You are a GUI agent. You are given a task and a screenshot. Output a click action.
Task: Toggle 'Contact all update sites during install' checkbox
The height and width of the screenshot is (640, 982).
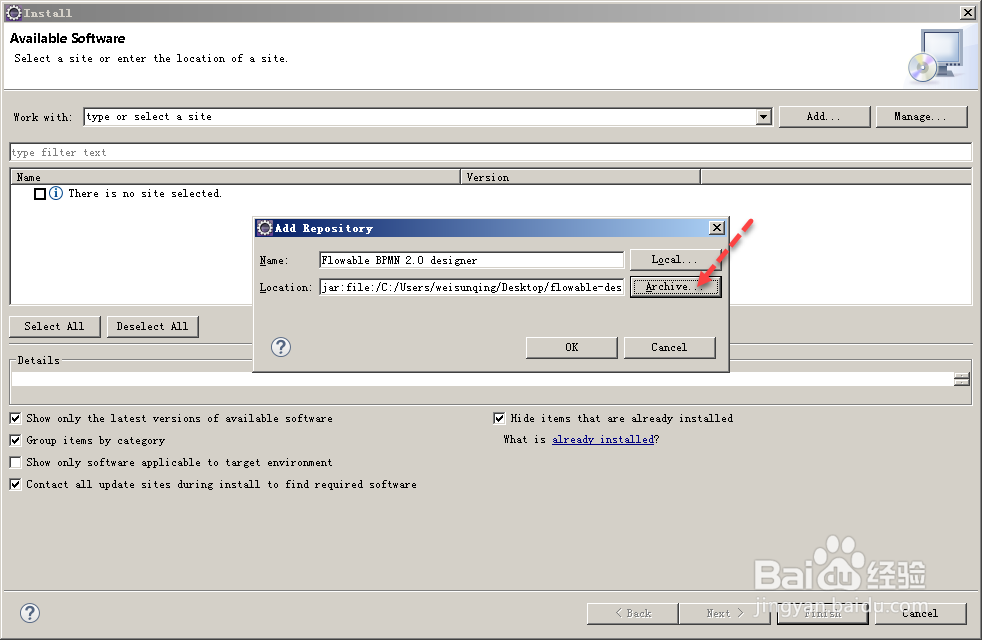coord(16,484)
